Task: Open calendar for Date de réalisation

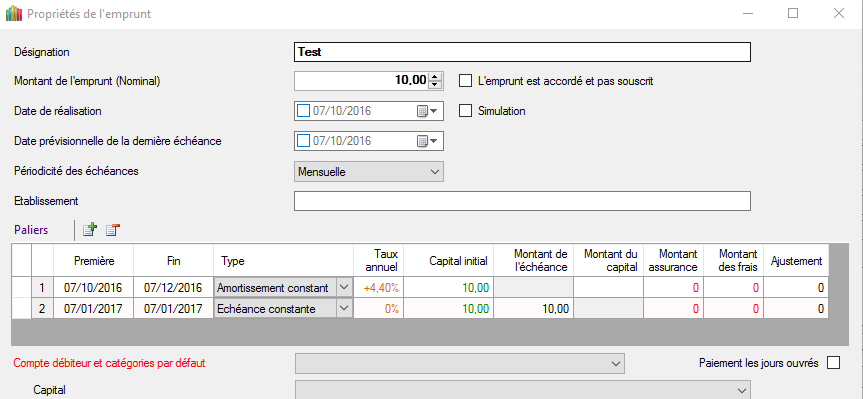Action: tap(427, 111)
